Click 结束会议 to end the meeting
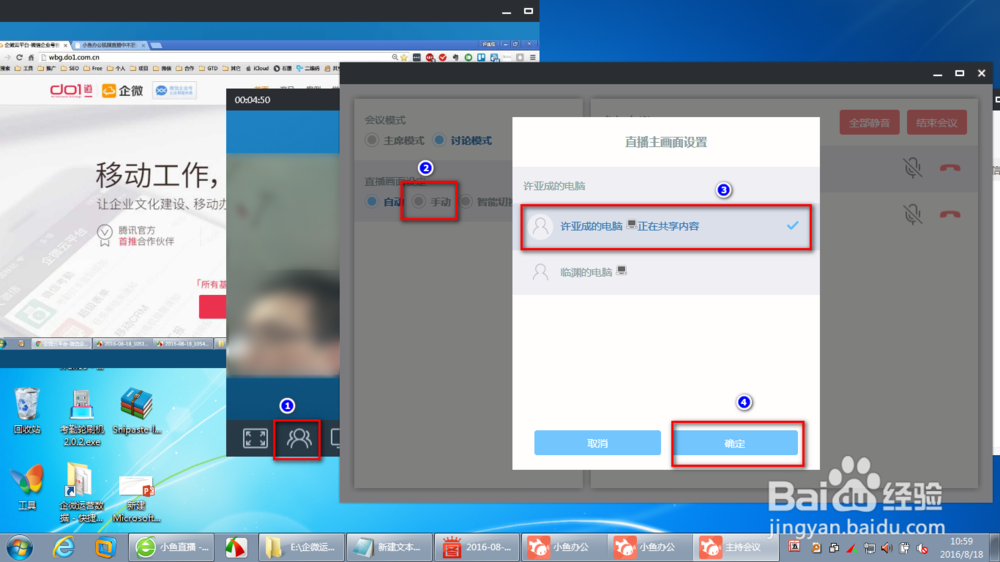 tap(937, 122)
